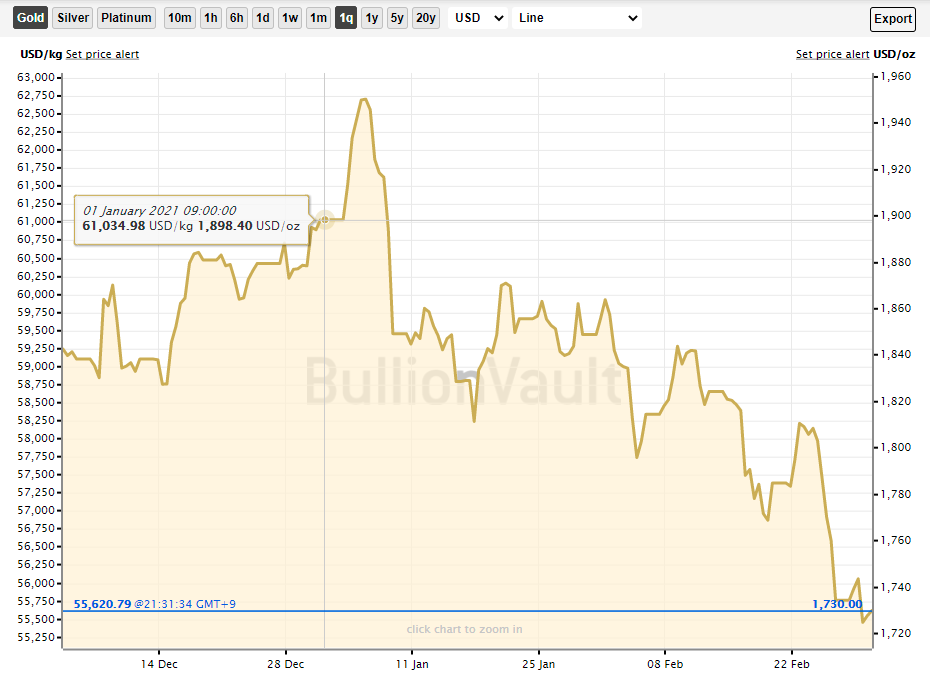Screen dimensions: 930x678
Task: Switch to Silver prices
Action: 73,18
